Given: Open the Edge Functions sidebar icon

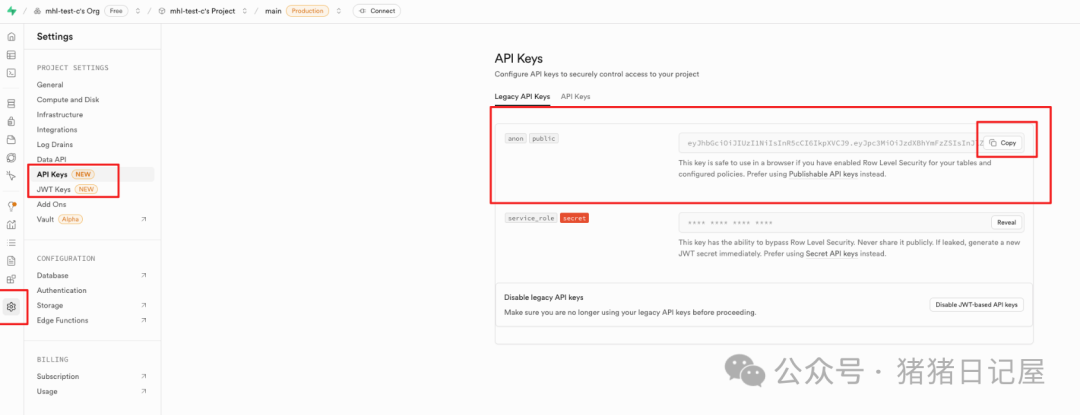Looking at the screenshot, I should [x=11, y=158].
